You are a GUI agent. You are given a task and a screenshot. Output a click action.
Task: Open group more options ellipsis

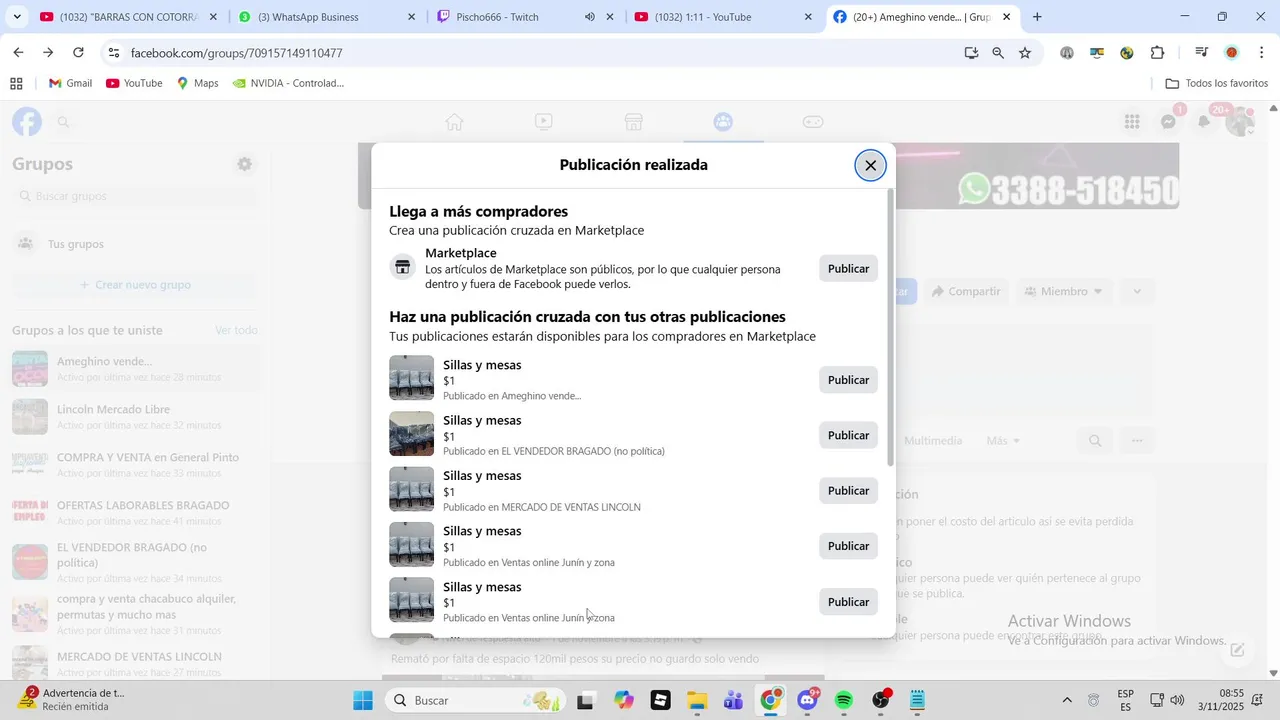(1137, 441)
